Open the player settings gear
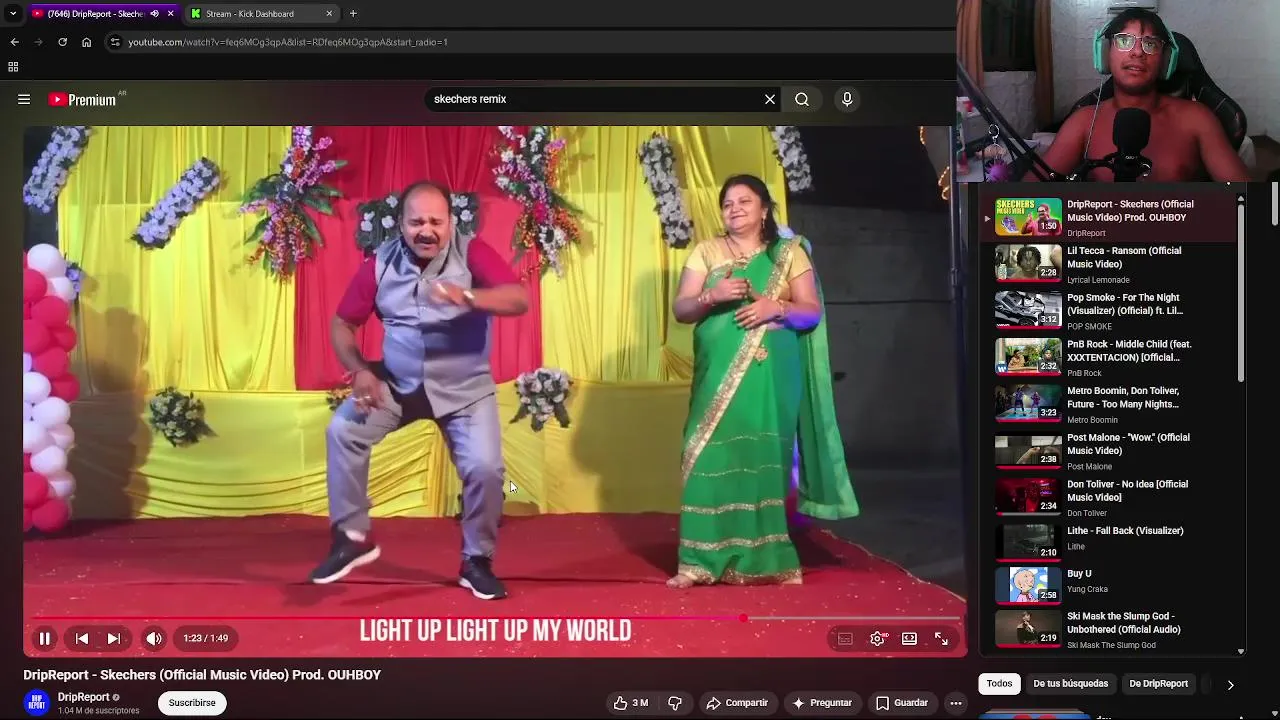 [877, 638]
